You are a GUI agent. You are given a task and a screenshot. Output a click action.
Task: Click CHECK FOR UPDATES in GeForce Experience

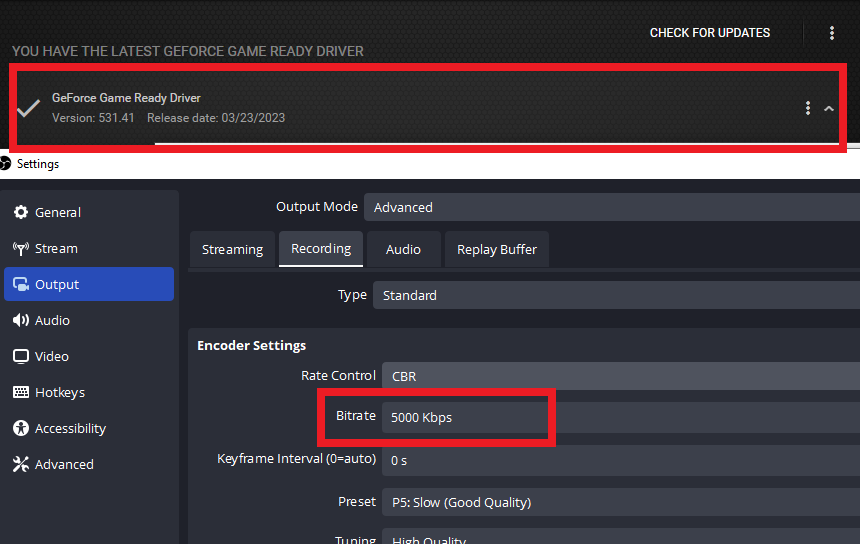[x=710, y=33]
